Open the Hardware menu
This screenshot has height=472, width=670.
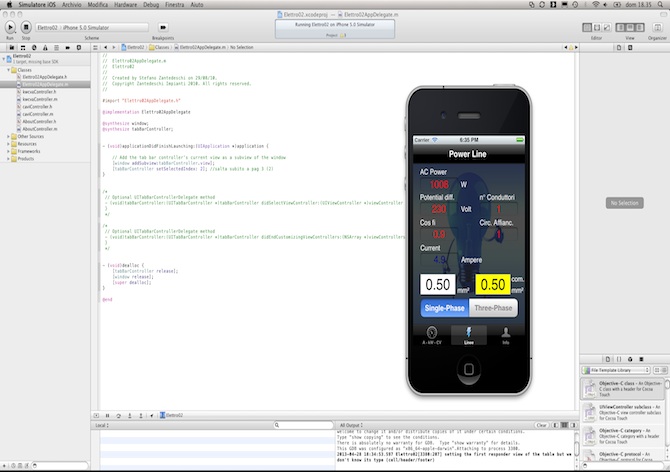[x=126, y=5]
